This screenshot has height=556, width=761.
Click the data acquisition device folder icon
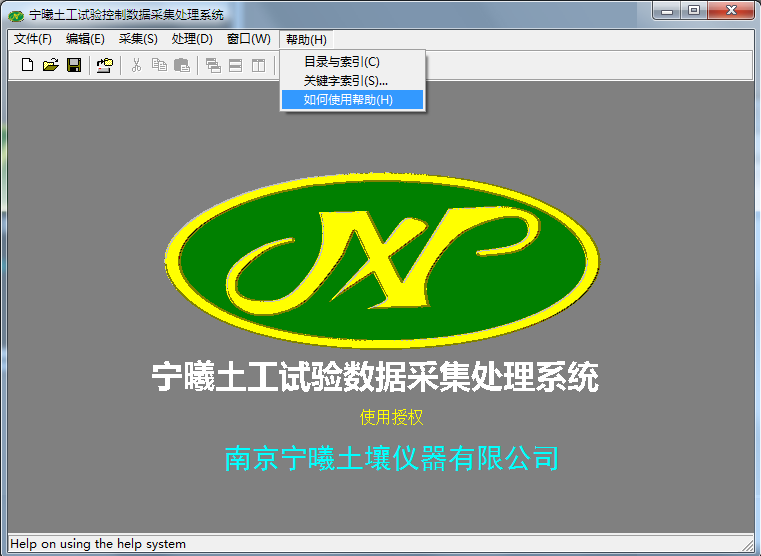coord(104,65)
